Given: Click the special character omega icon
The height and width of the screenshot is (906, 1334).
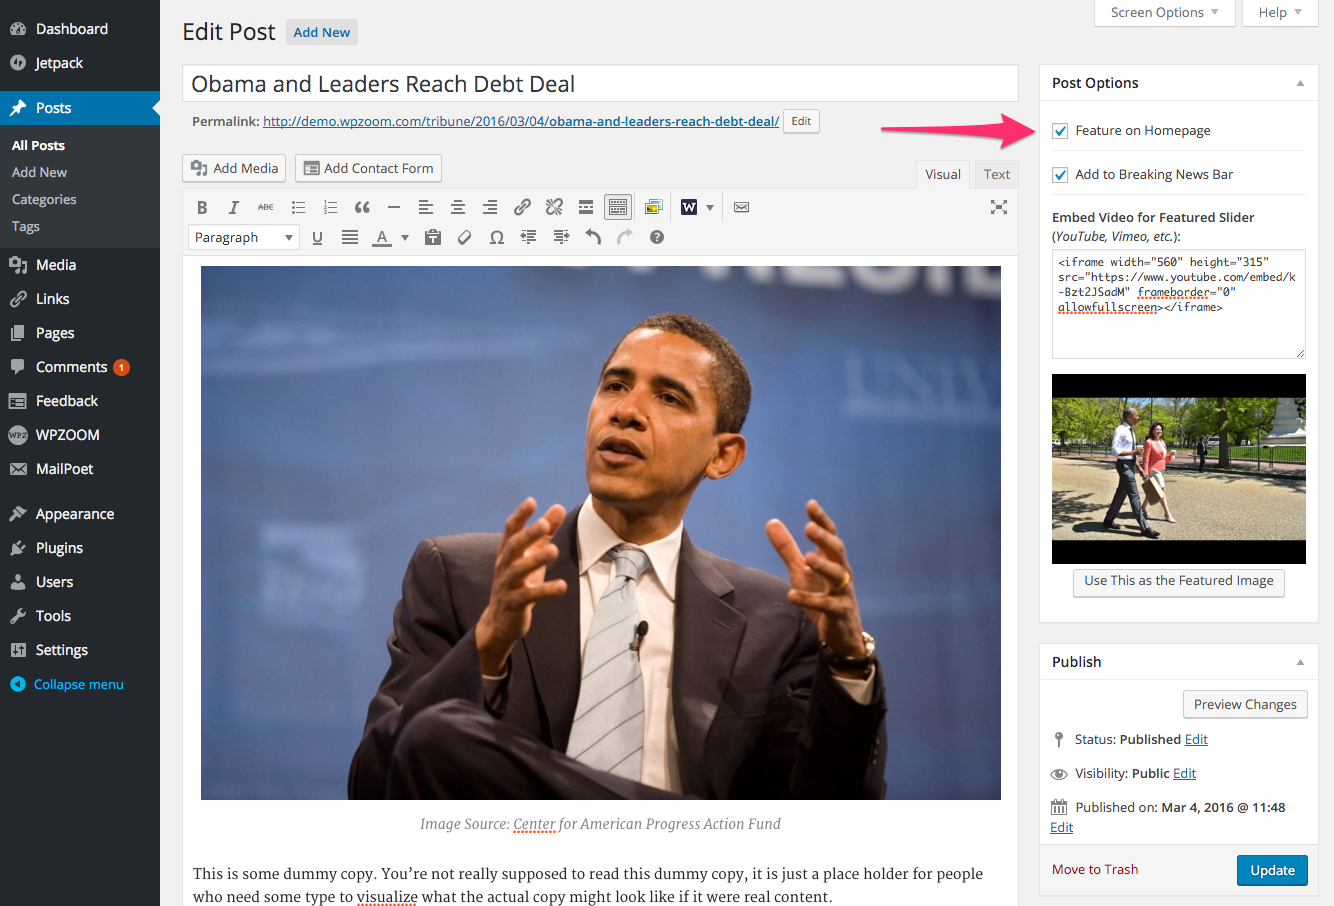Looking at the screenshot, I should coord(496,237).
